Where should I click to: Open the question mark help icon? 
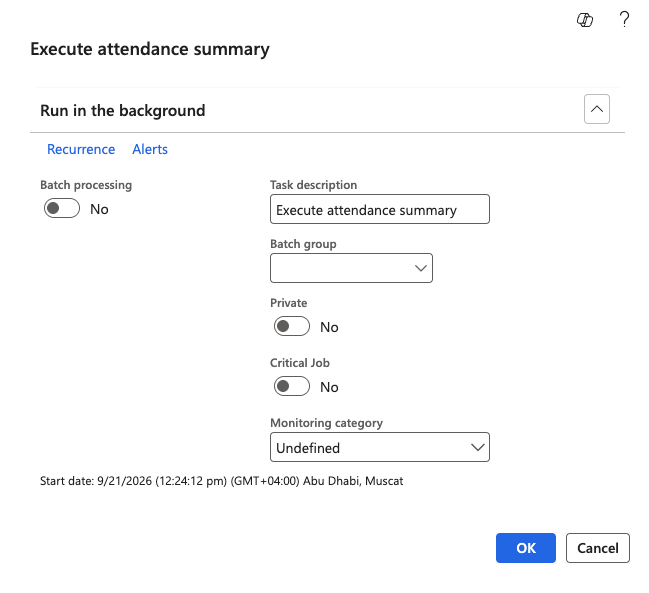[x=624, y=19]
